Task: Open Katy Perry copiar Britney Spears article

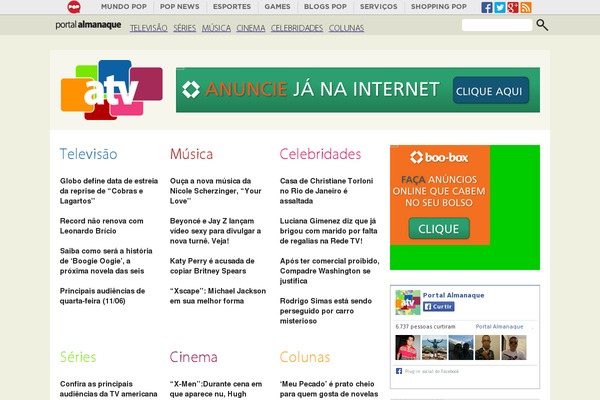Action: click(x=212, y=266)
